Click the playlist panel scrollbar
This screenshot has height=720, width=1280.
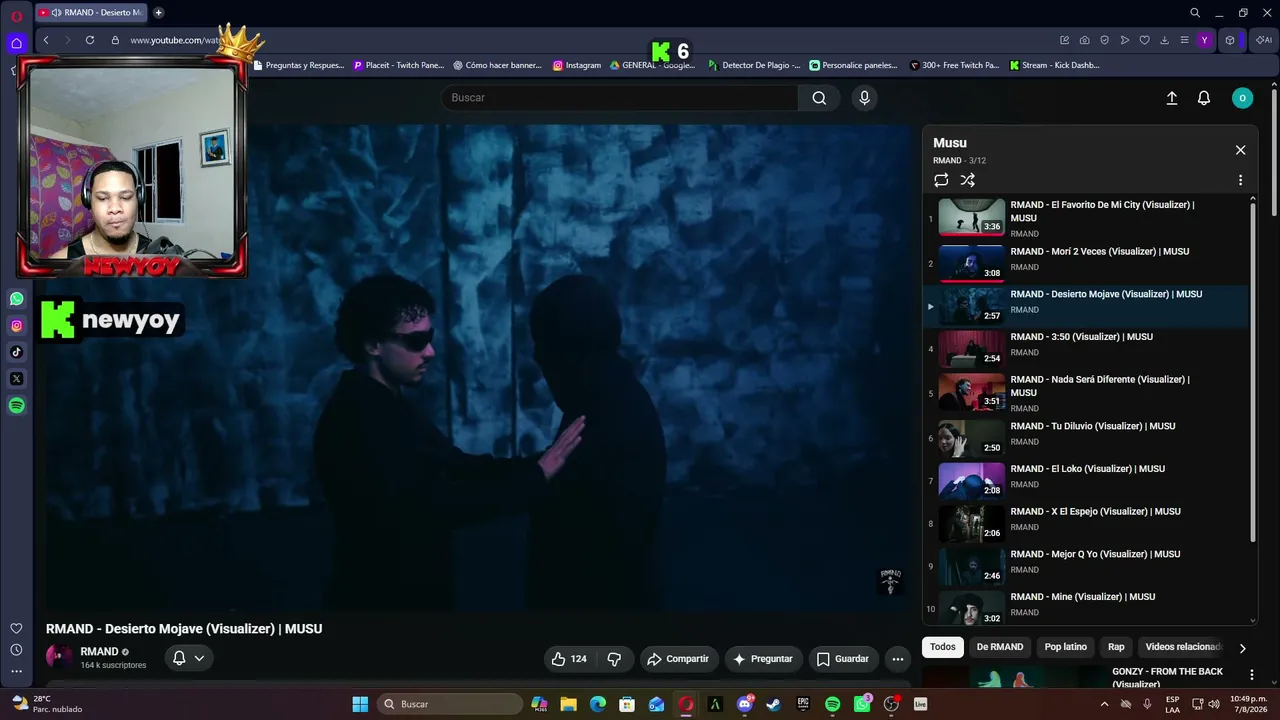click(x=1253, y=370)
